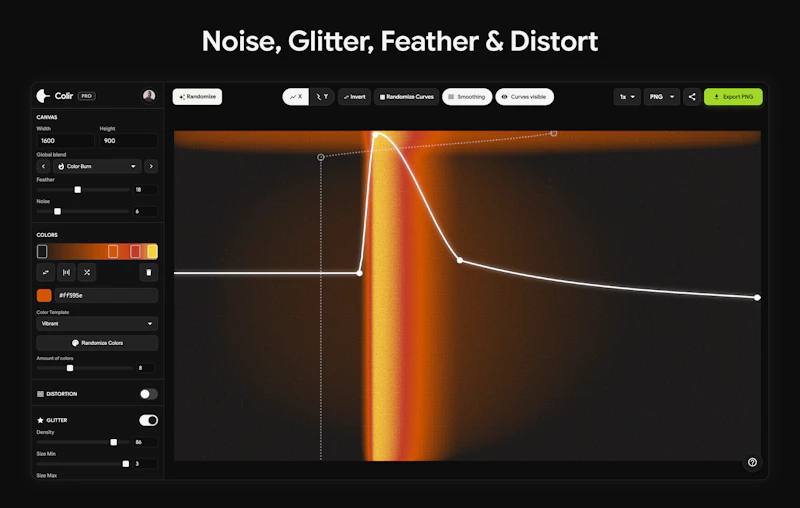Click the Amount of colors value field

click(x=146, y=368)
